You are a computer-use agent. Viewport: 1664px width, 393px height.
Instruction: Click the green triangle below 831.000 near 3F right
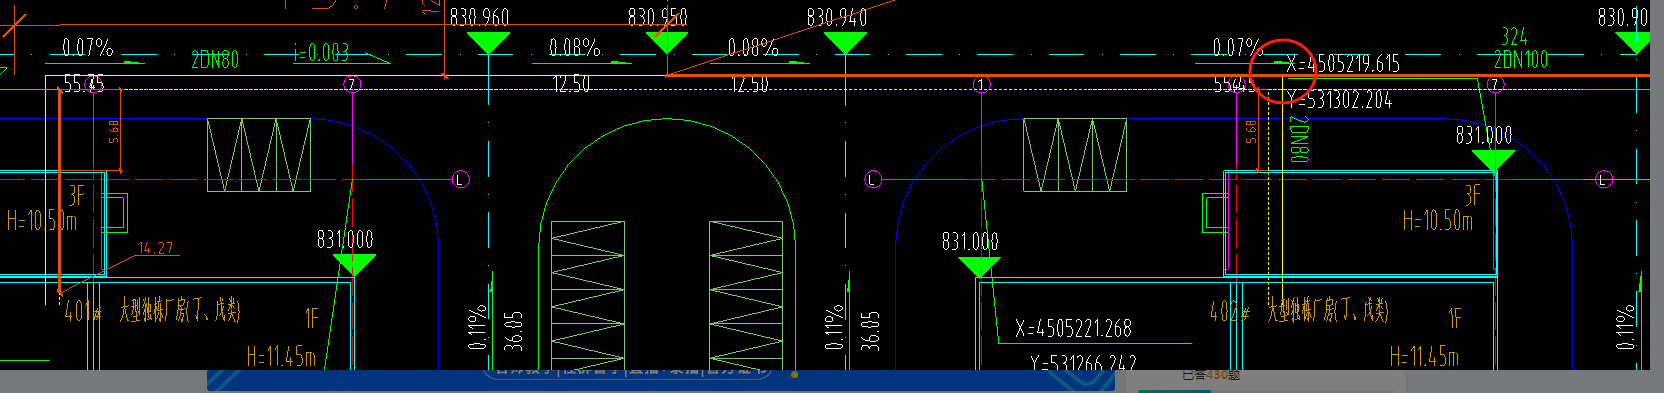coord(1492,160)
